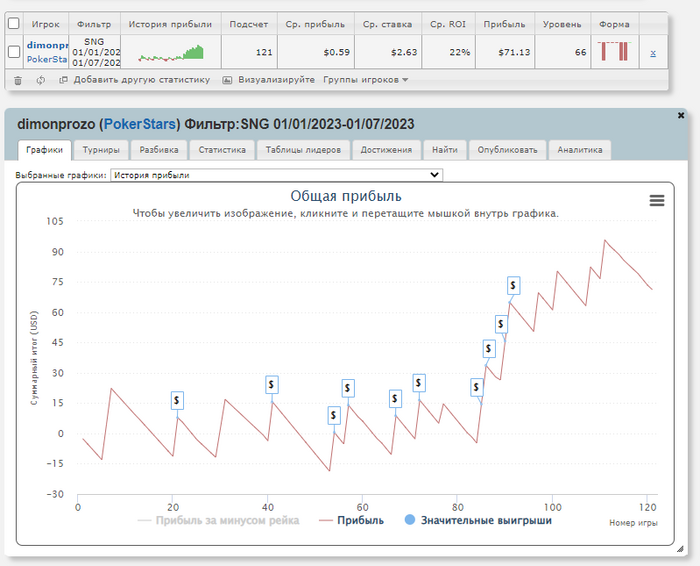Viewport: 700px width, 566px height.
Task: Open the dimonprozo player link in table
Action: 47,45
